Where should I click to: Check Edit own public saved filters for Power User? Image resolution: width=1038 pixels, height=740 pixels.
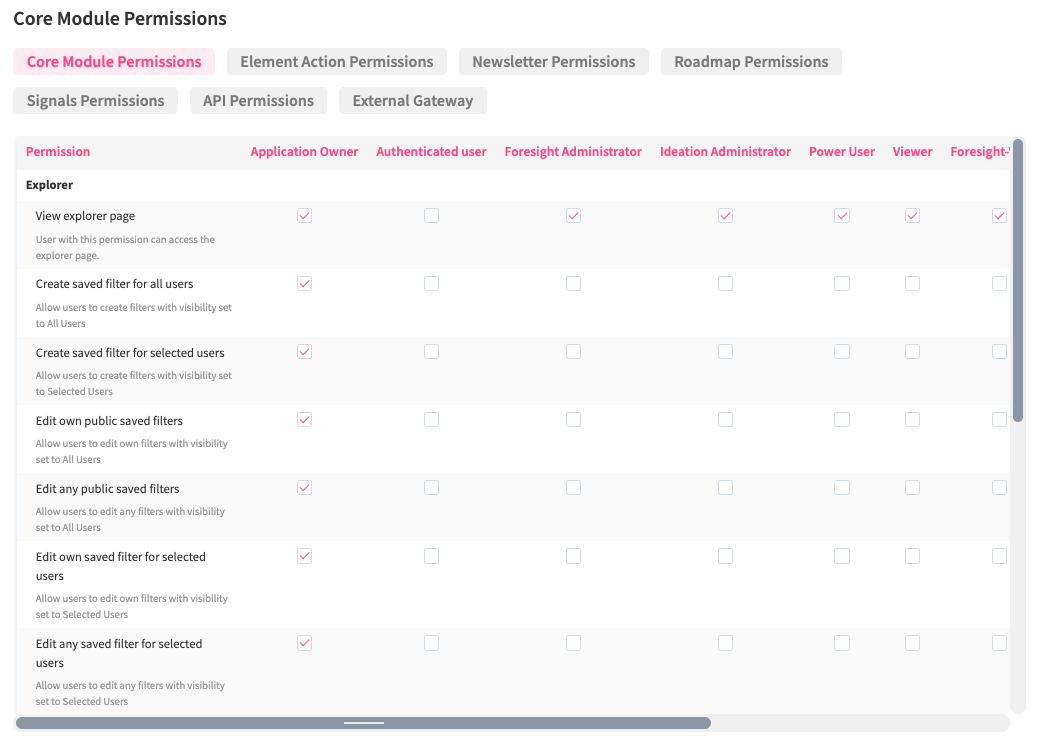(x=842, y=420)
